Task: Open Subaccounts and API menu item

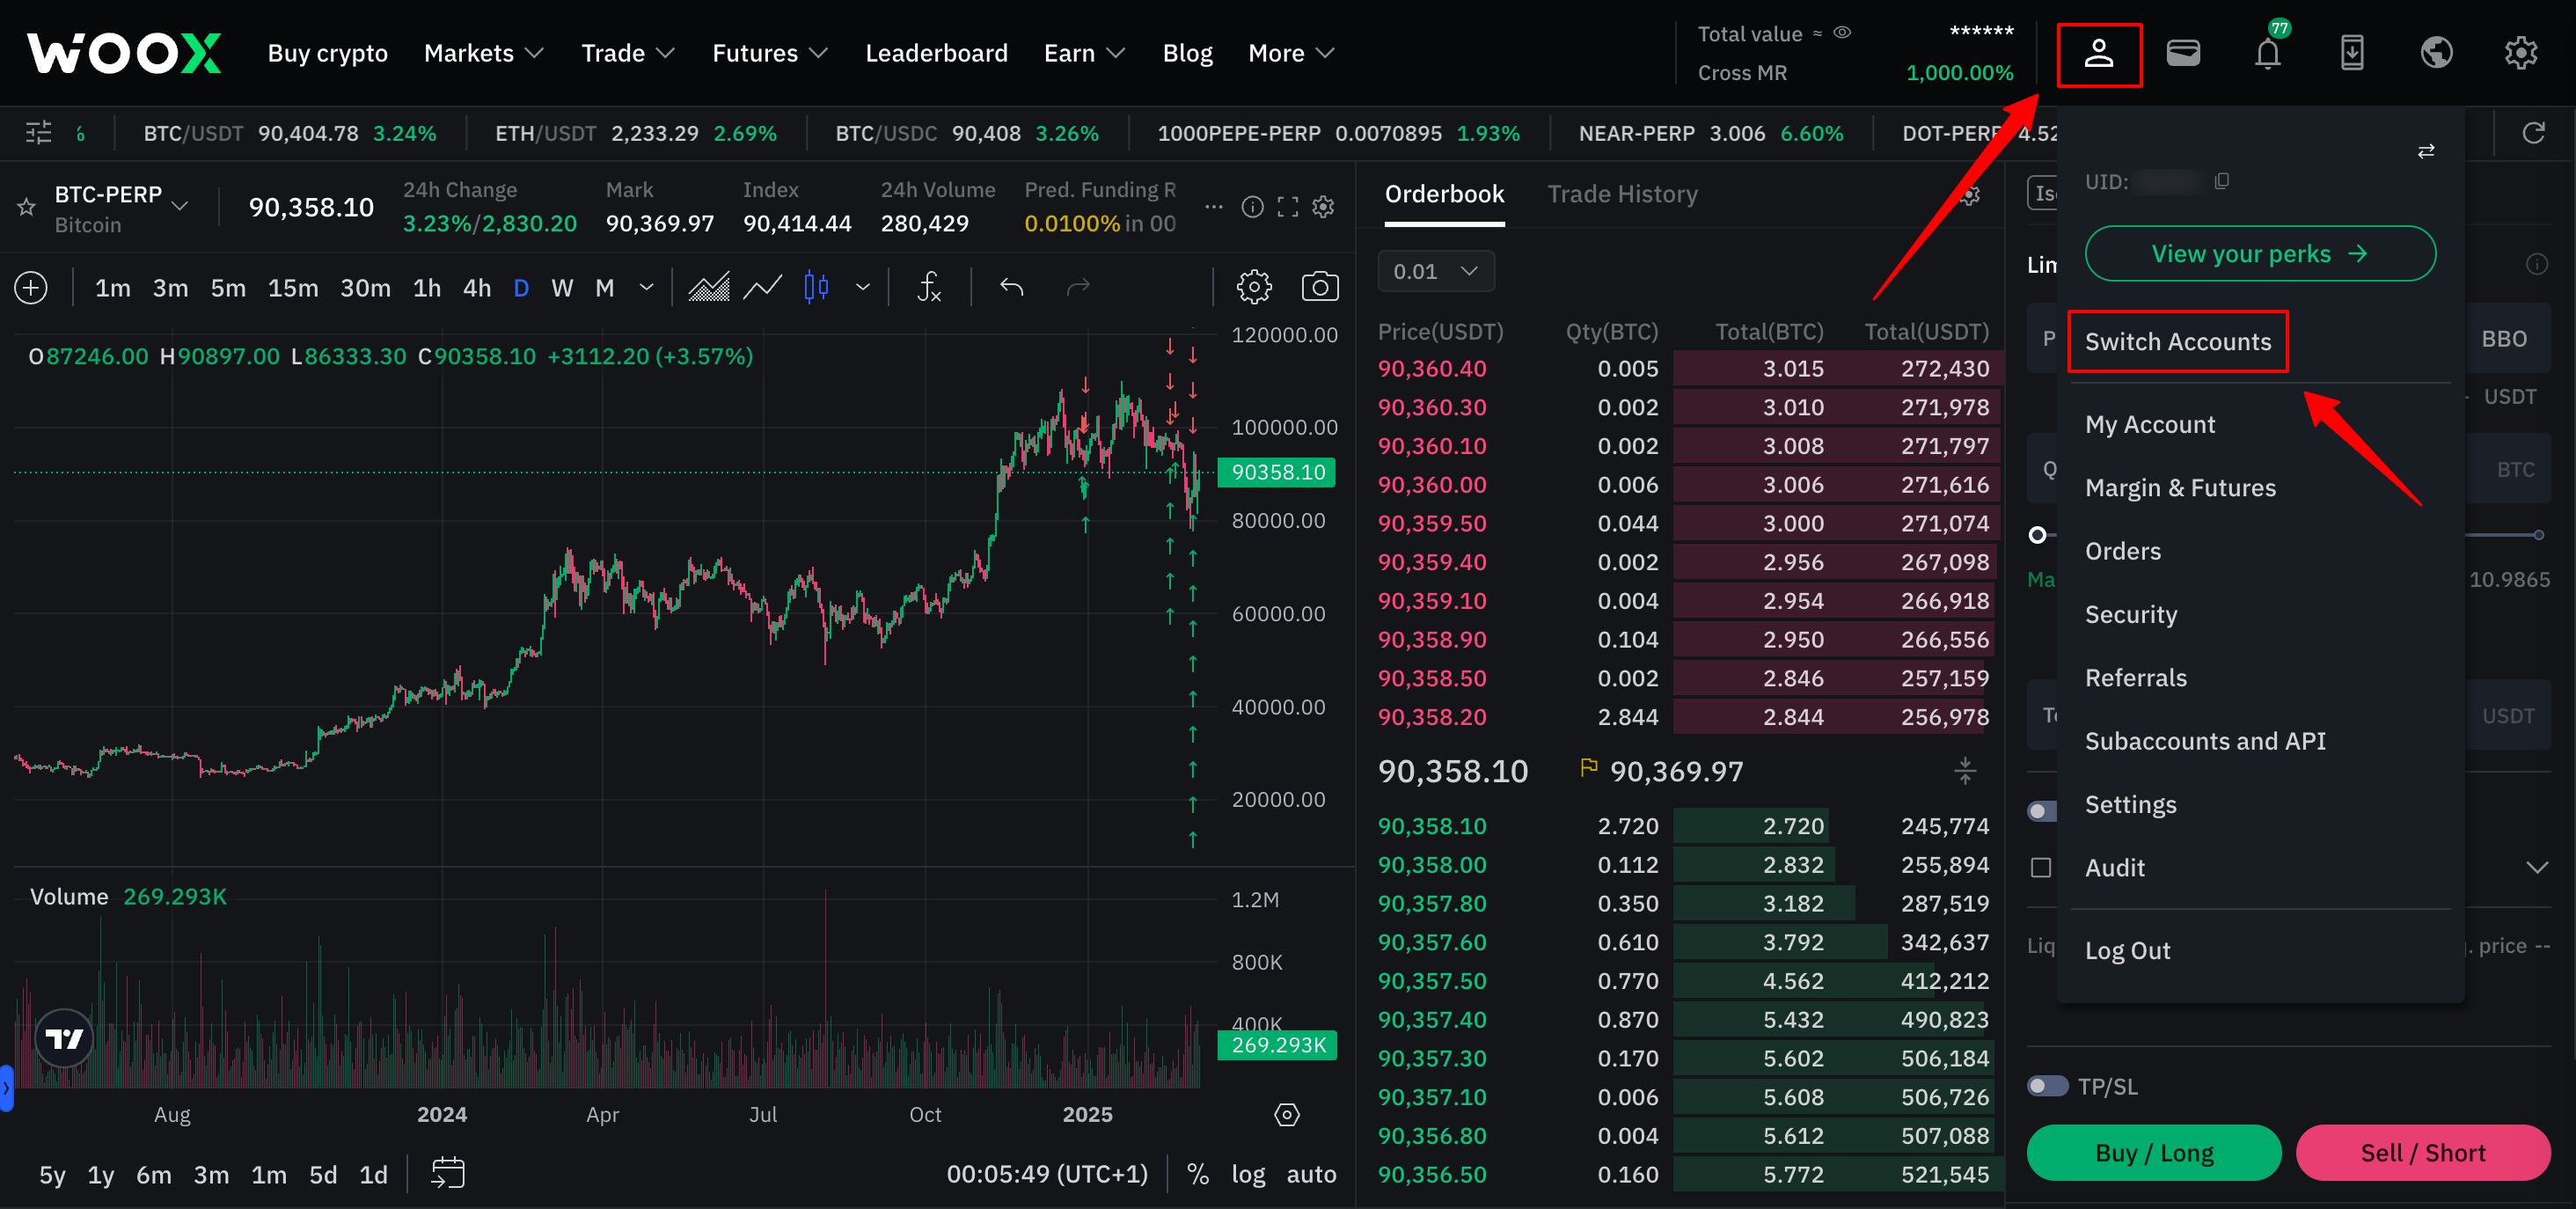Action: click(2205, 741)
